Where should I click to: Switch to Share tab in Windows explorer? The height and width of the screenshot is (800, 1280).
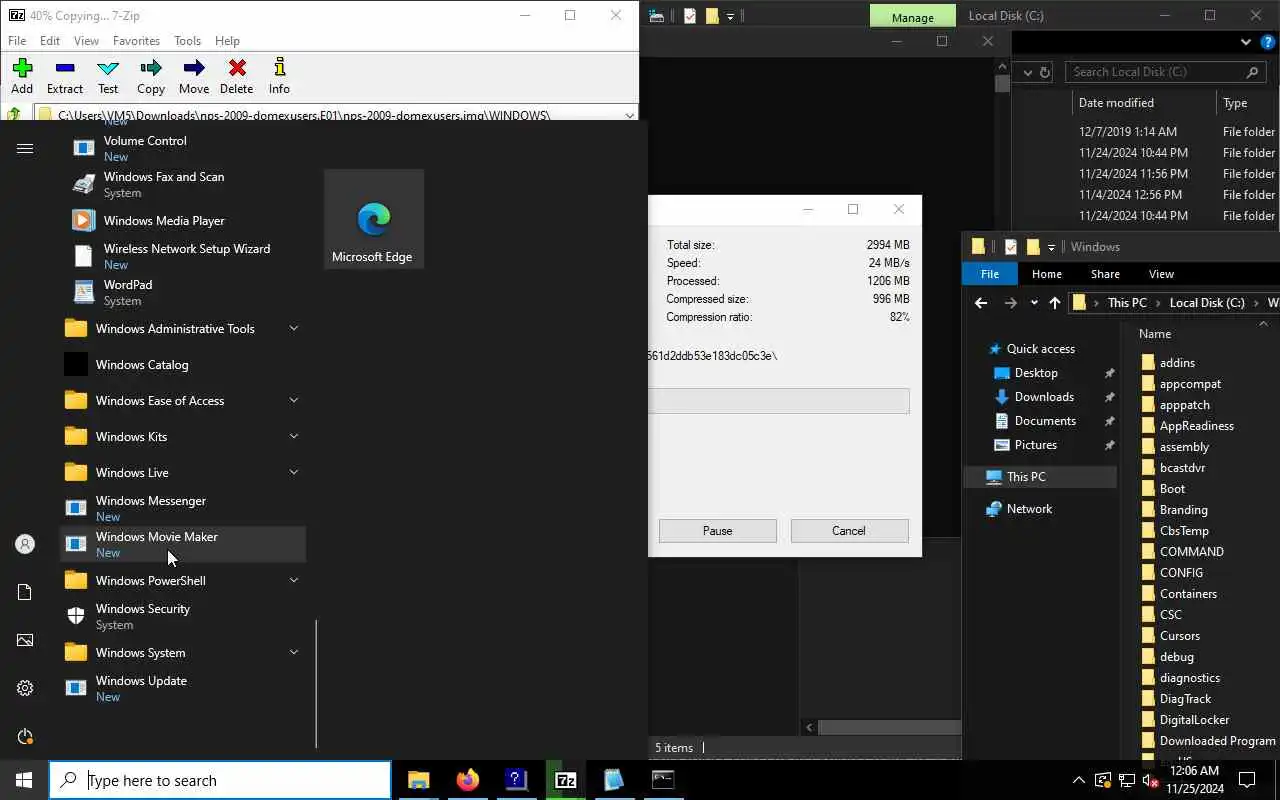[1105, 274]
